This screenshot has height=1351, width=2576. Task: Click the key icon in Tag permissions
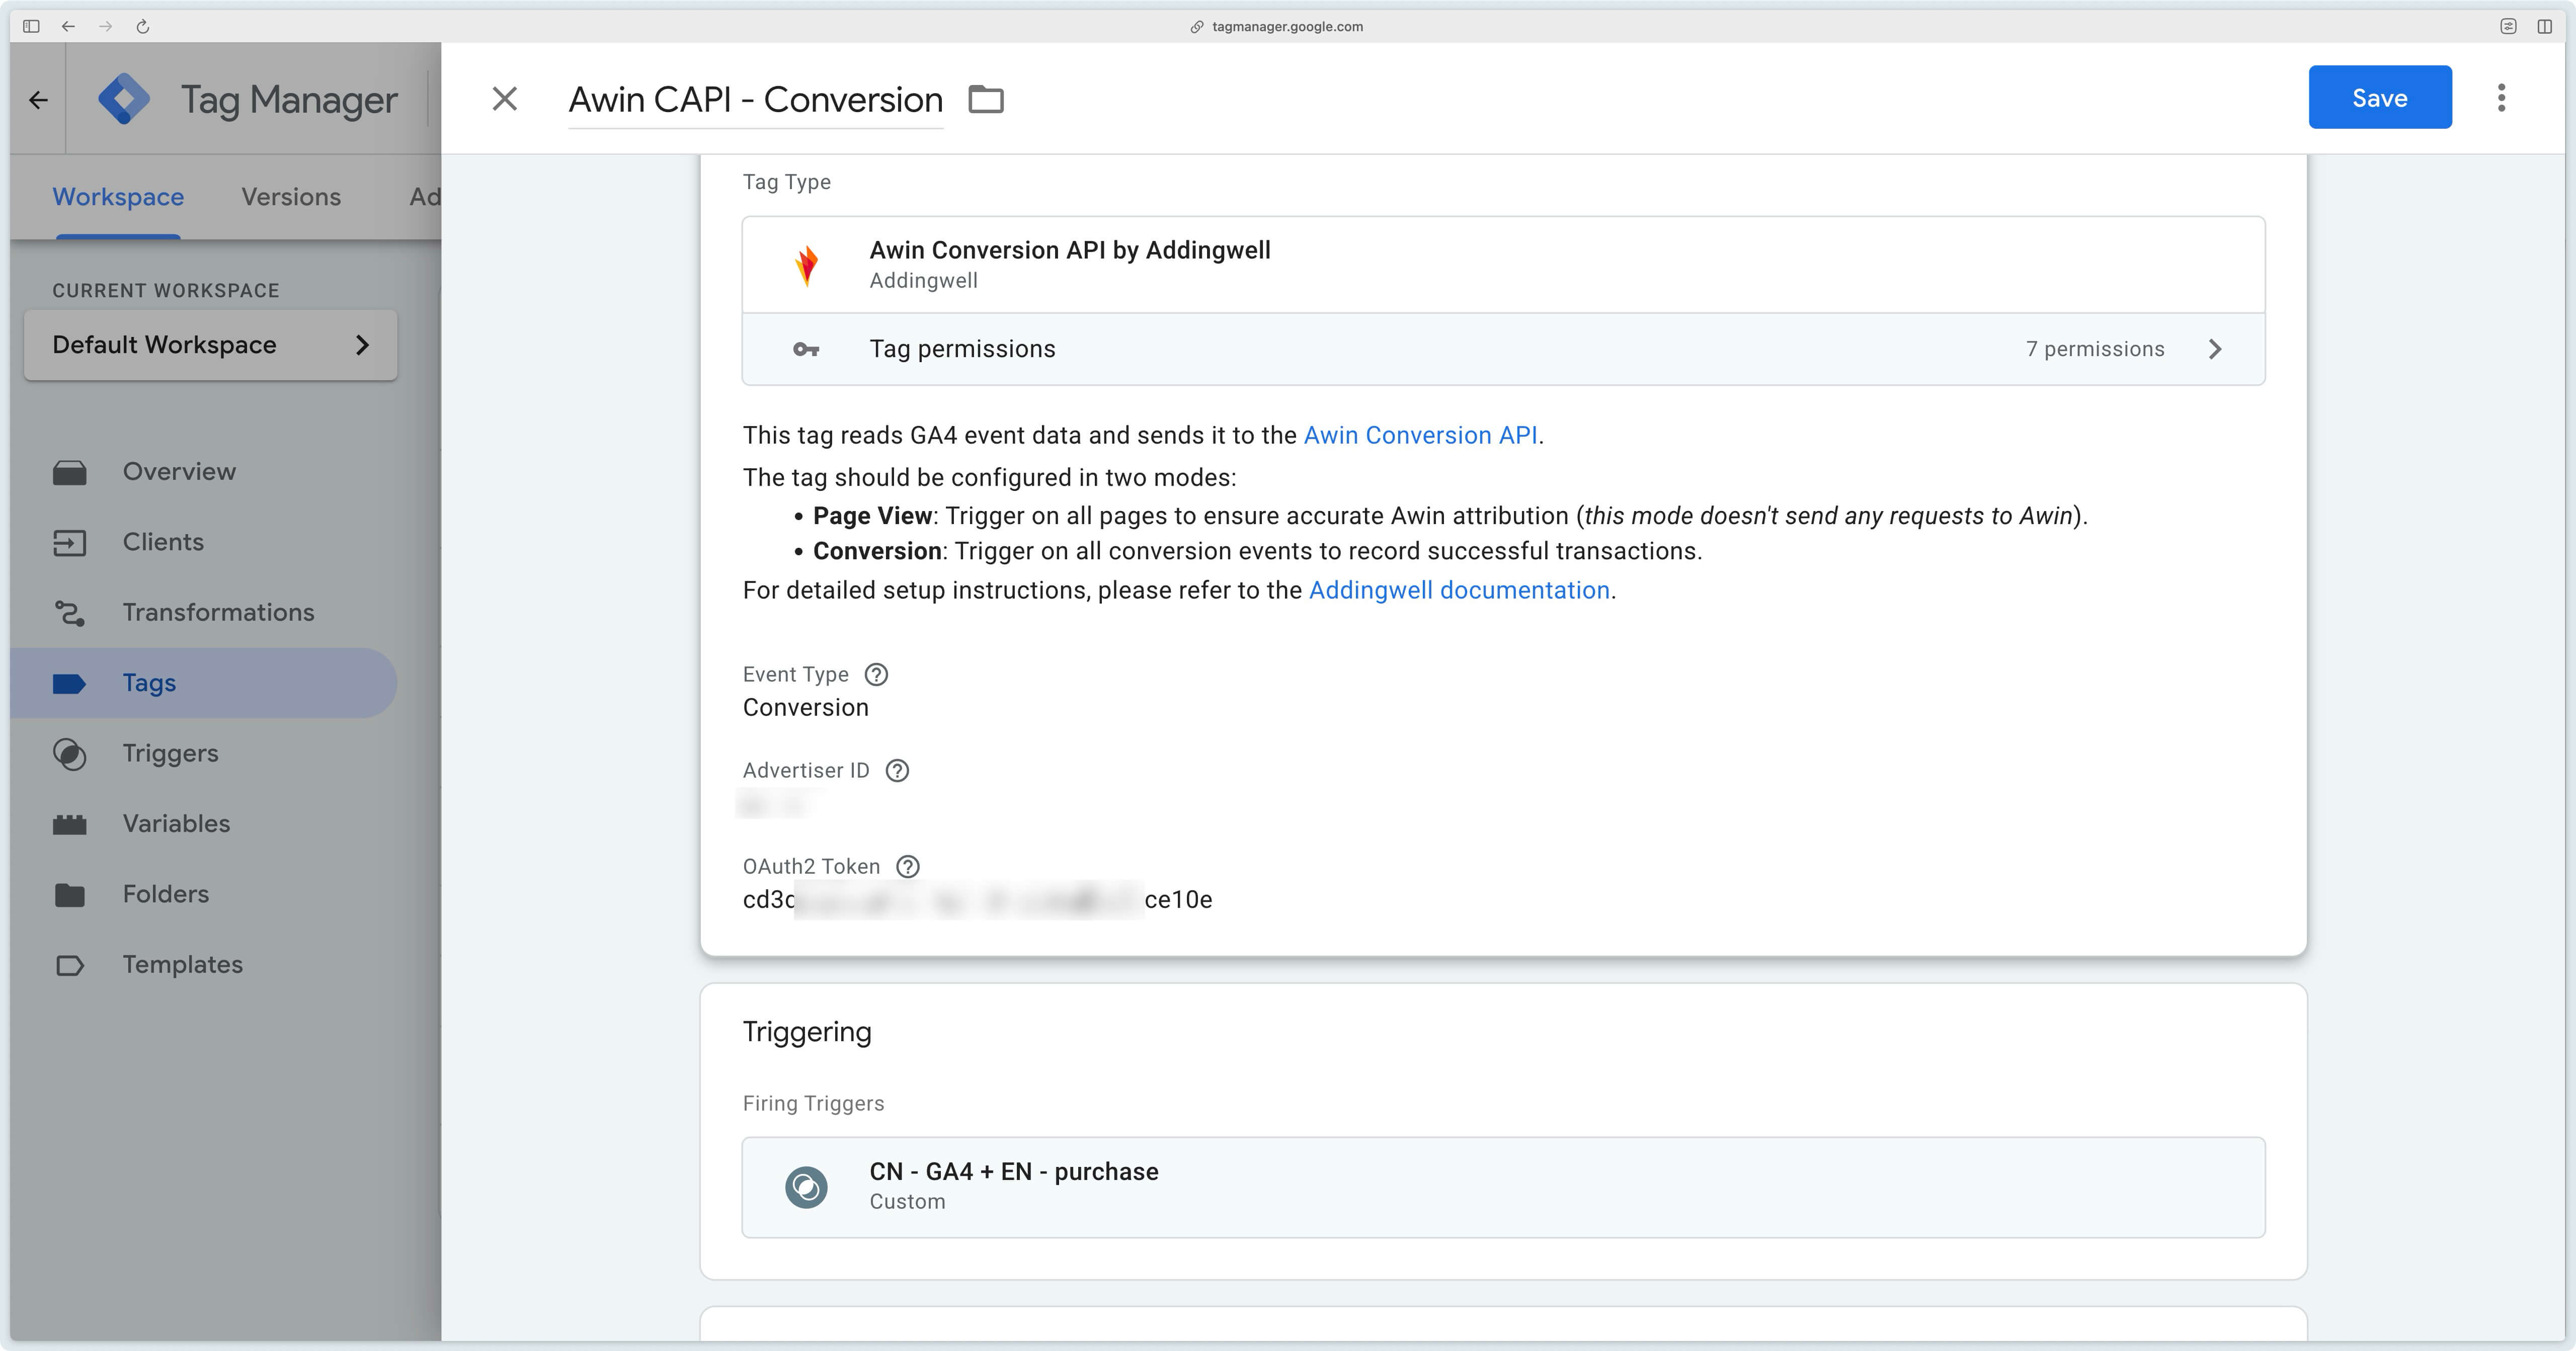coord(806,349)
